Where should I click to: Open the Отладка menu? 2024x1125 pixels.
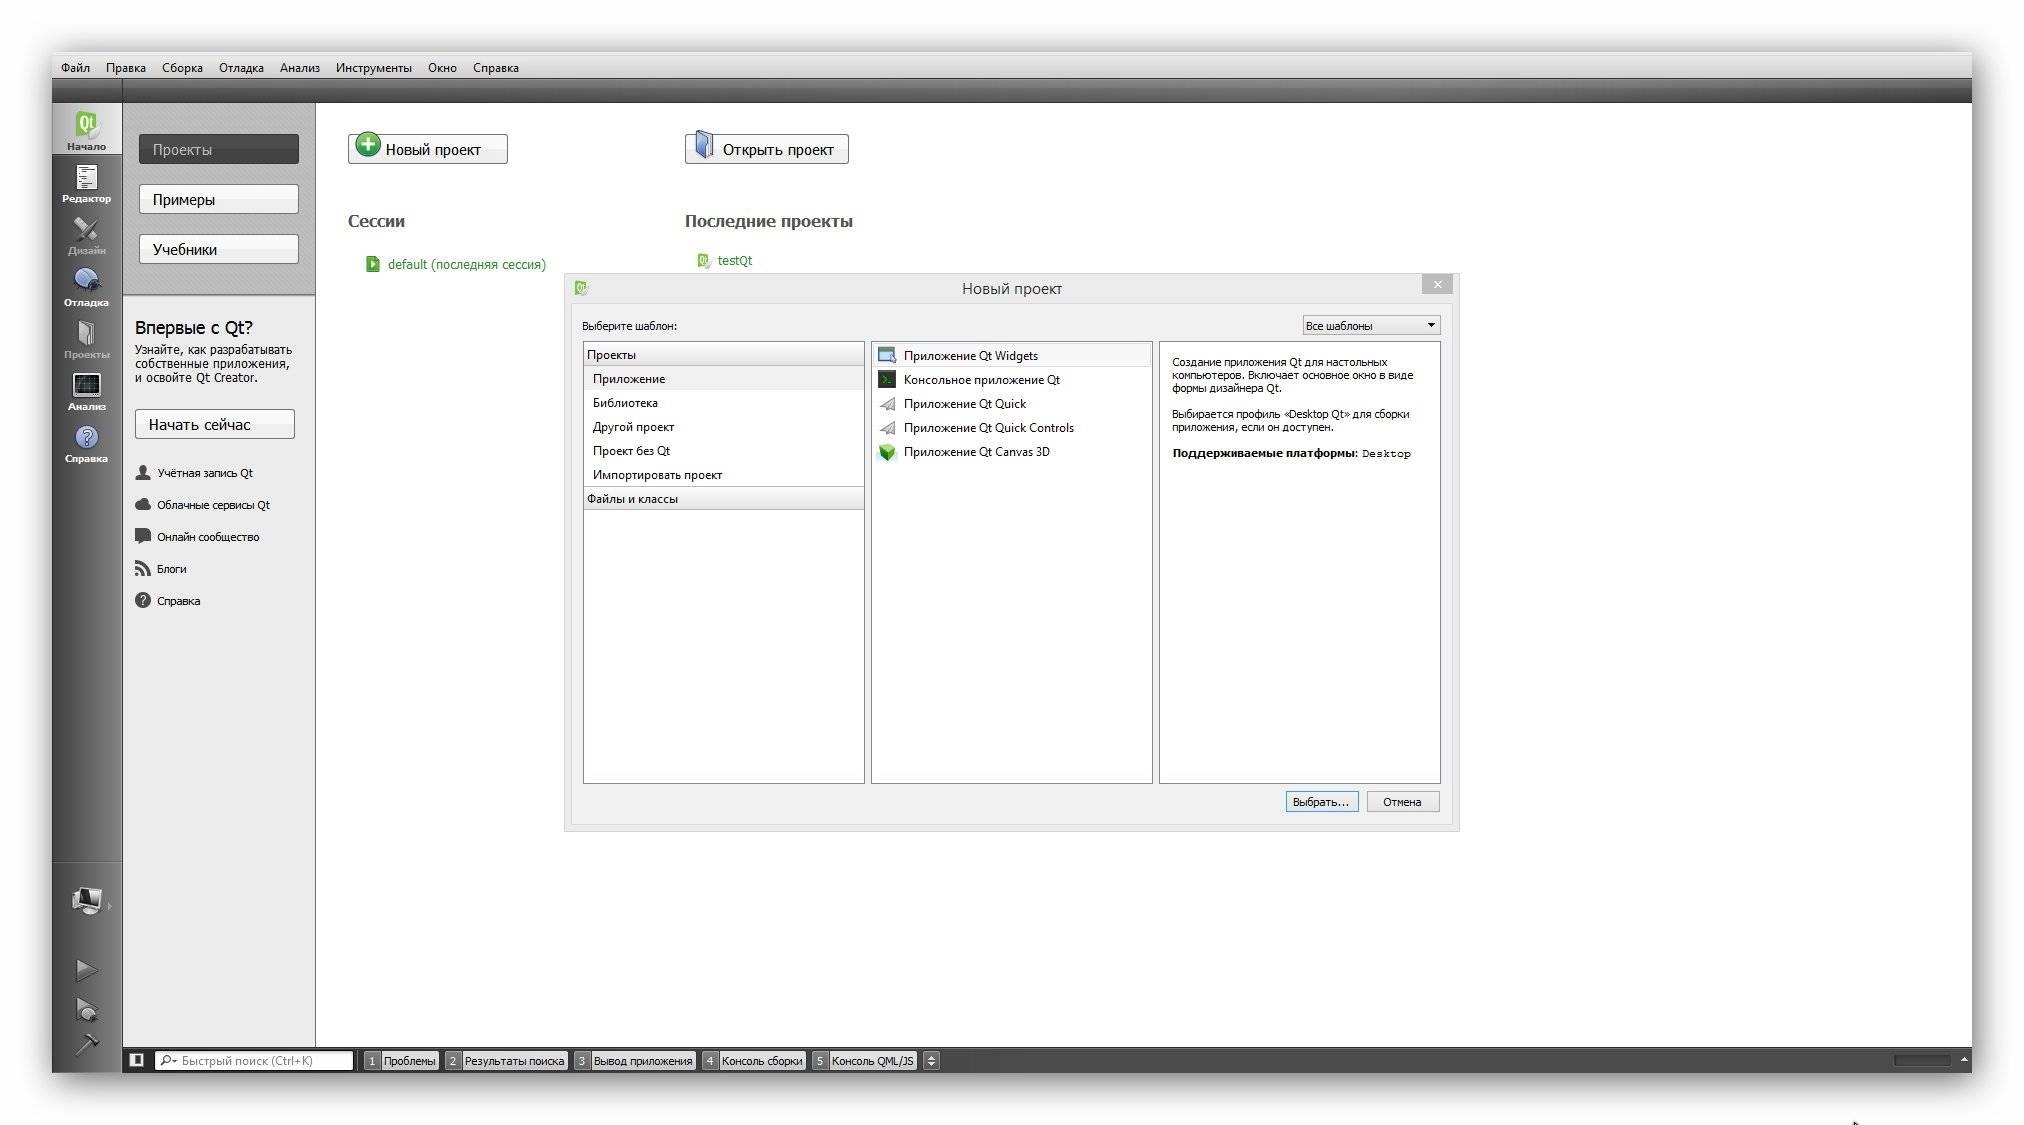241,68
